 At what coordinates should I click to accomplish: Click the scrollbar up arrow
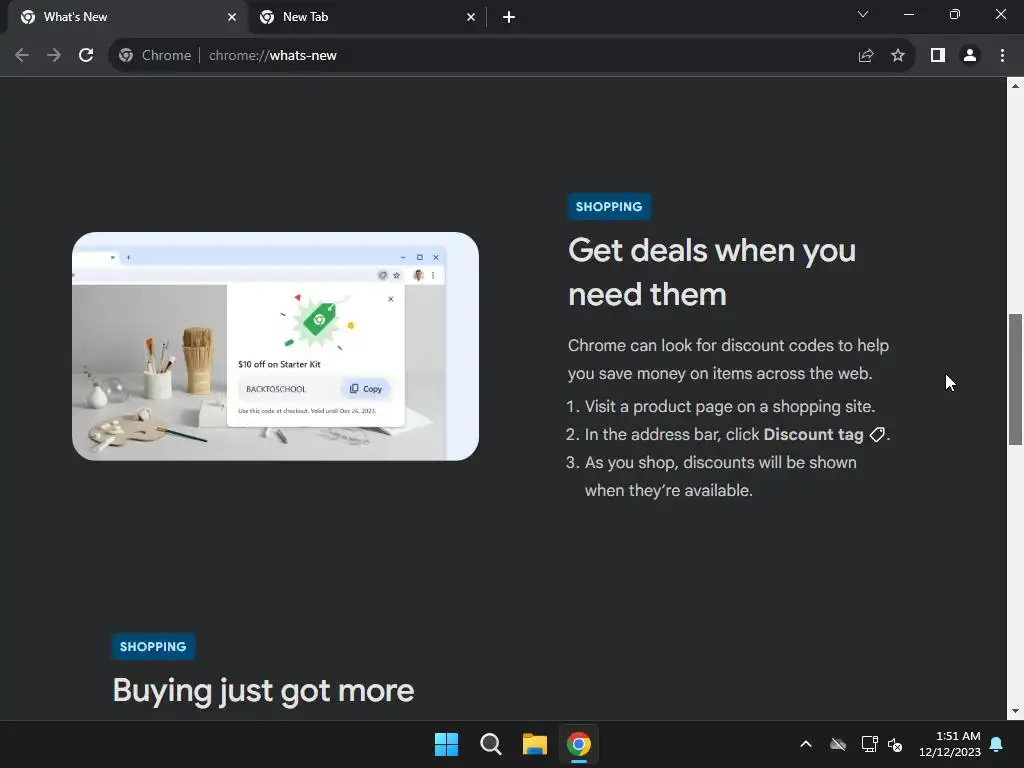[1015, 86]
